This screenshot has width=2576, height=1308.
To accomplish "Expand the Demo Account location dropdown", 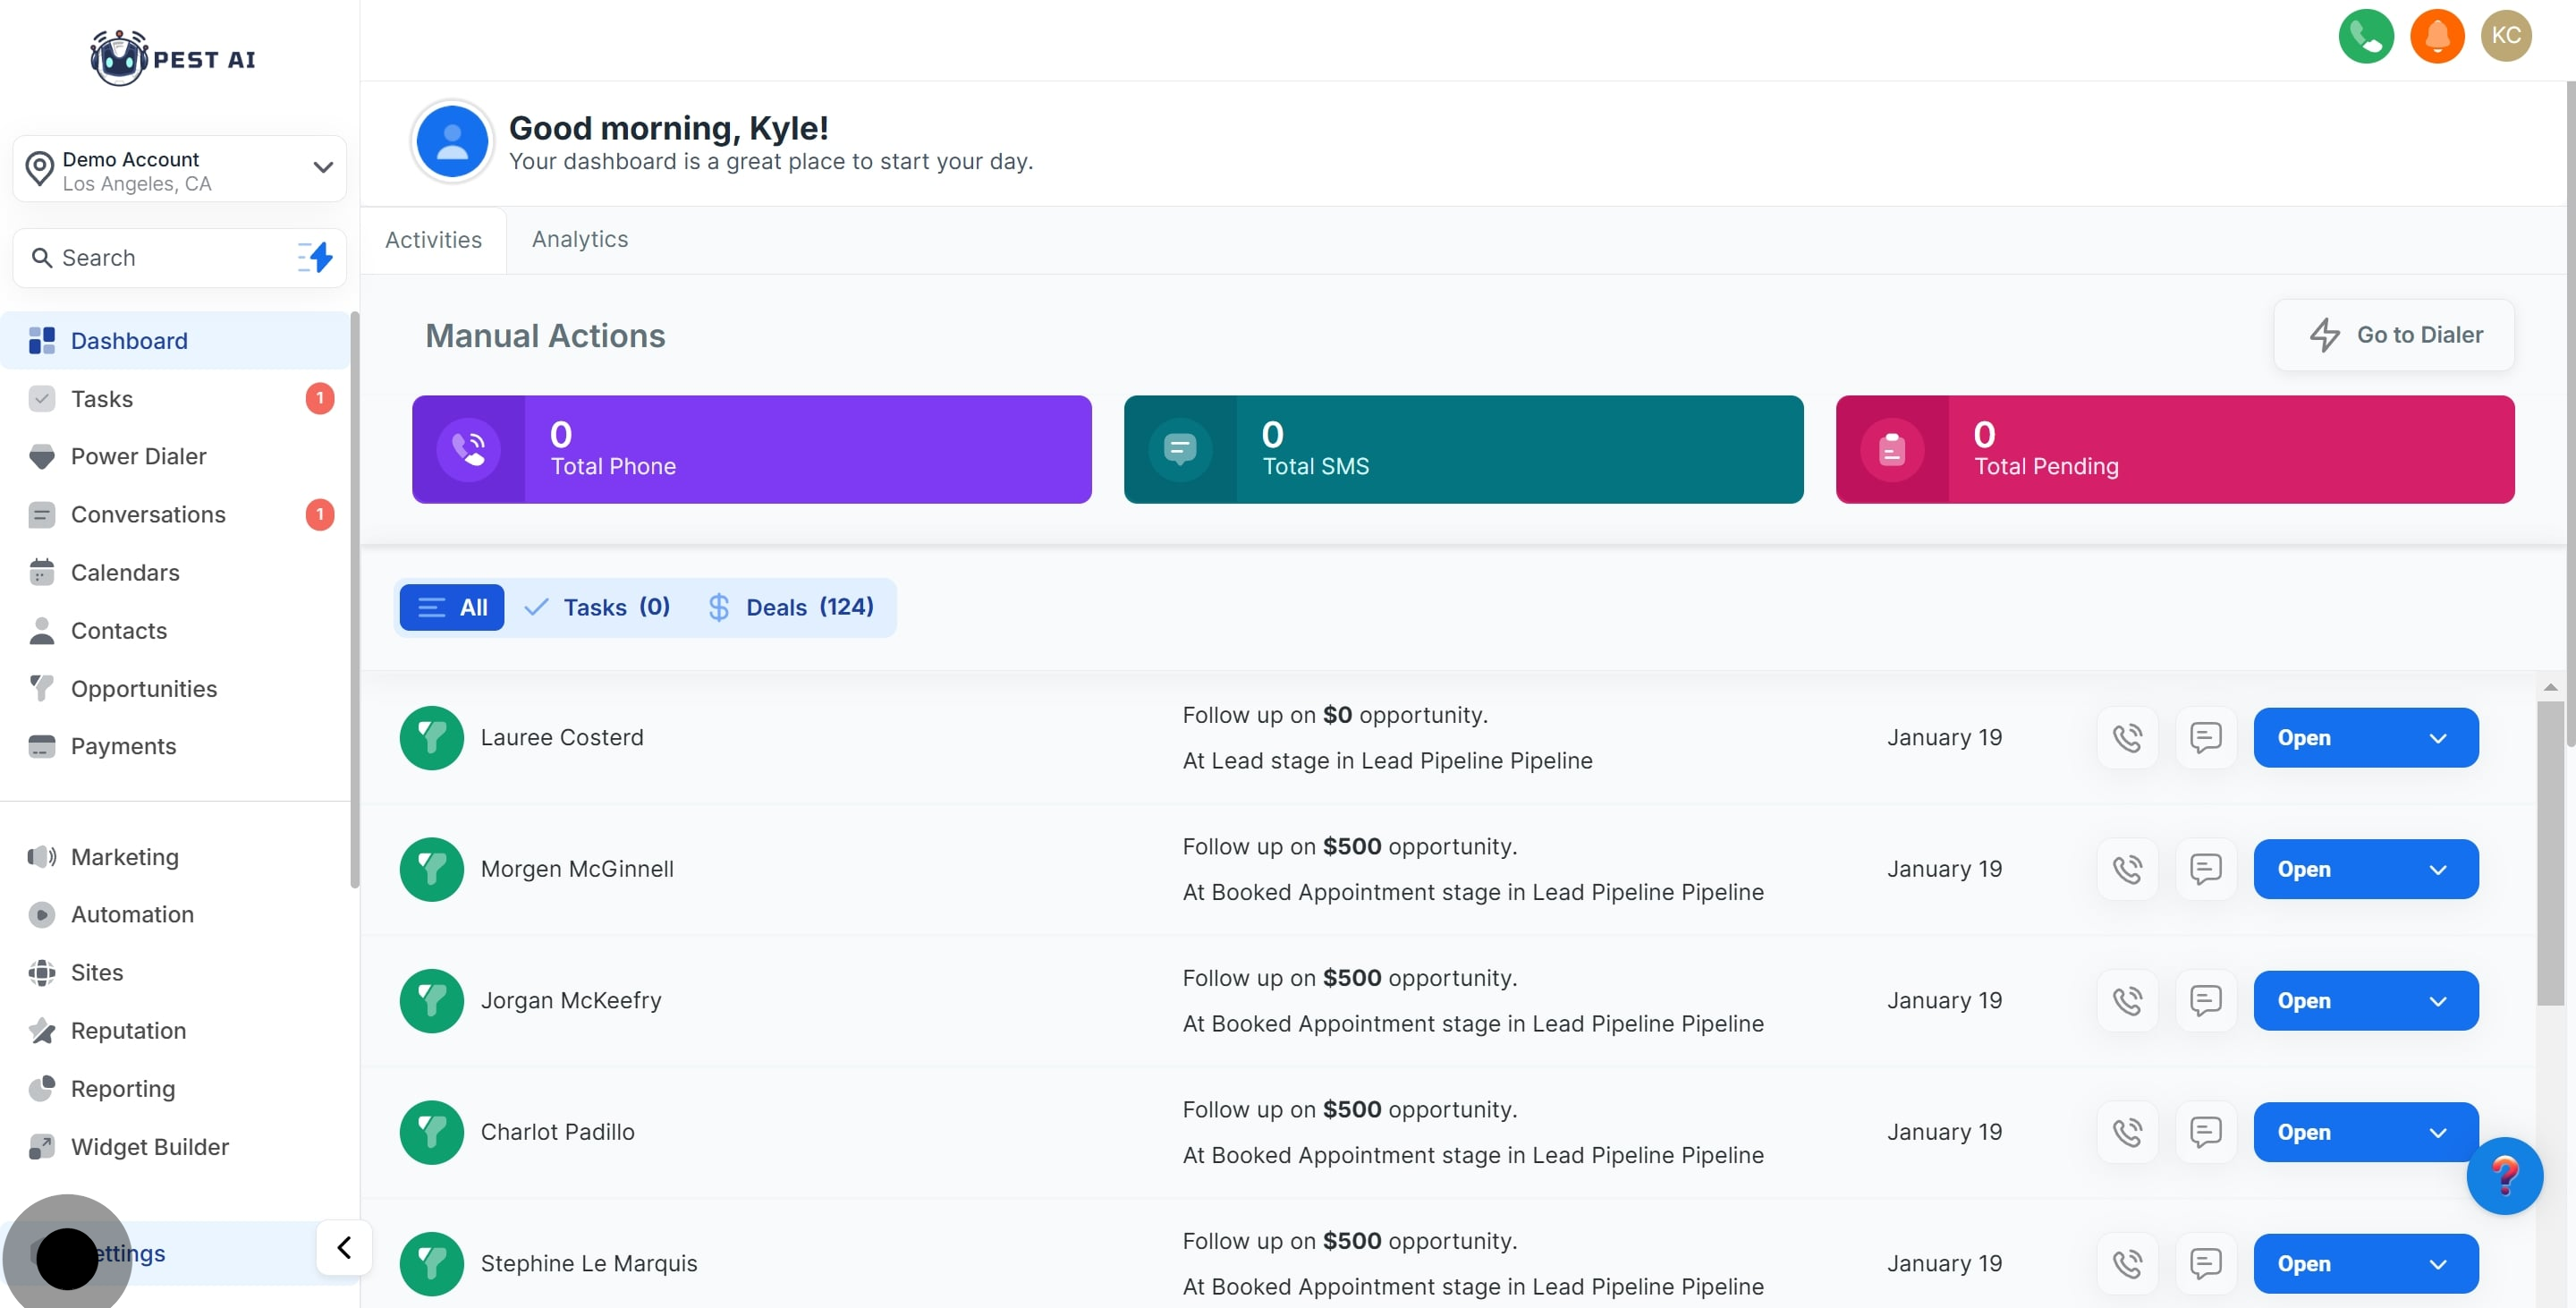I will click(322, 168).
